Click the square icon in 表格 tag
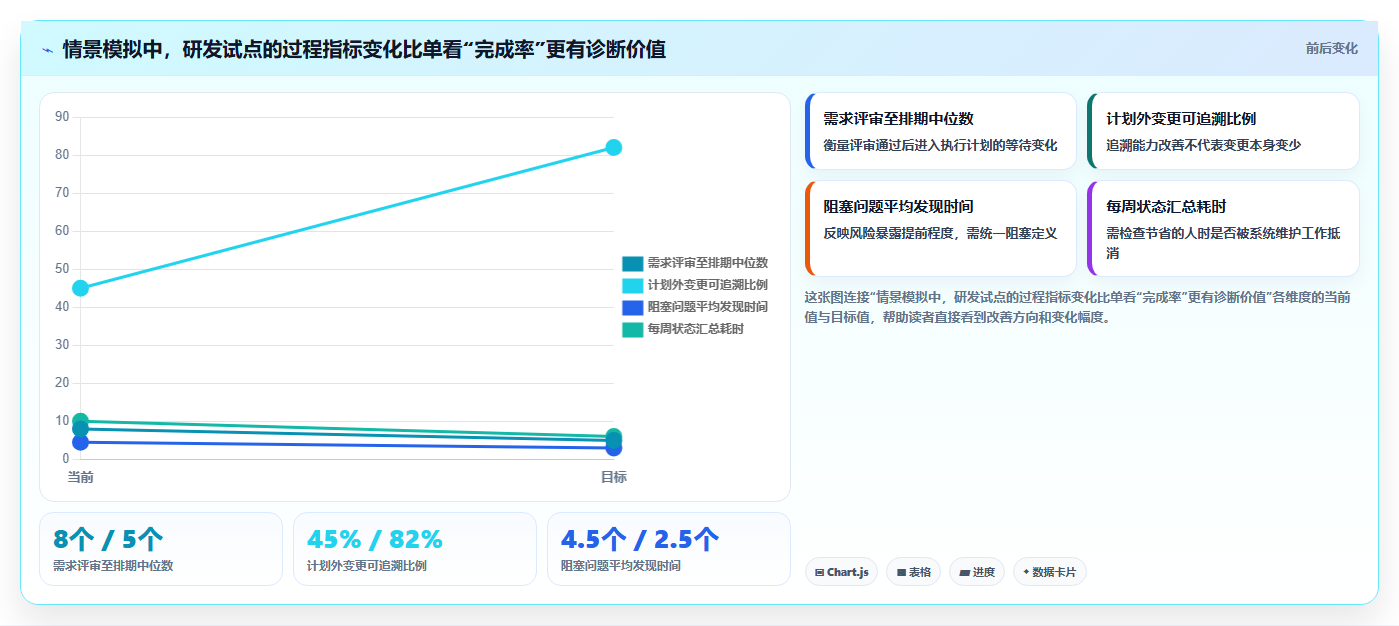1399x626 pixels. click(901, 573)
